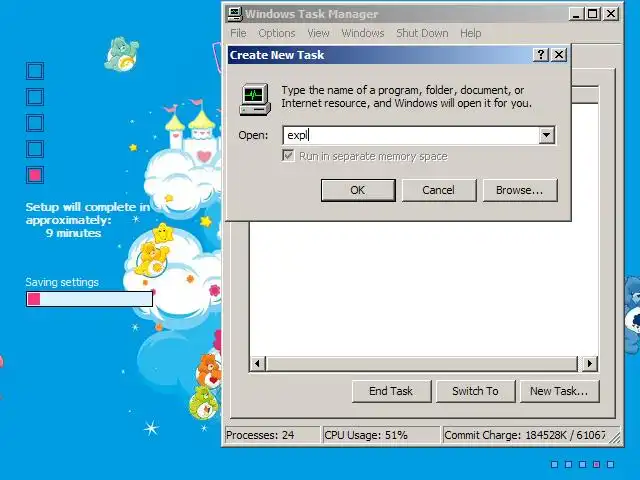This screenshot has width=640, height=480.
Task: Click the Processes: 24 status text
Action: point(260,435)
